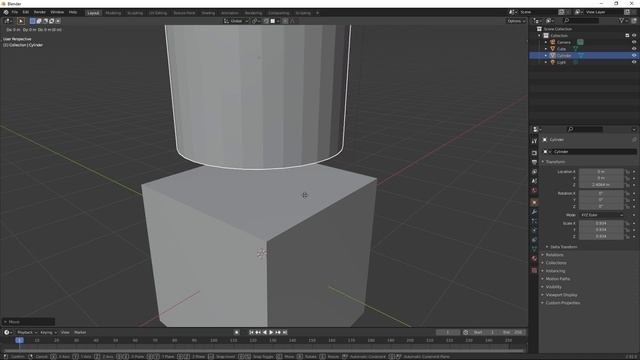
Task: Open the File menu
Action: (x=15, y=12)
